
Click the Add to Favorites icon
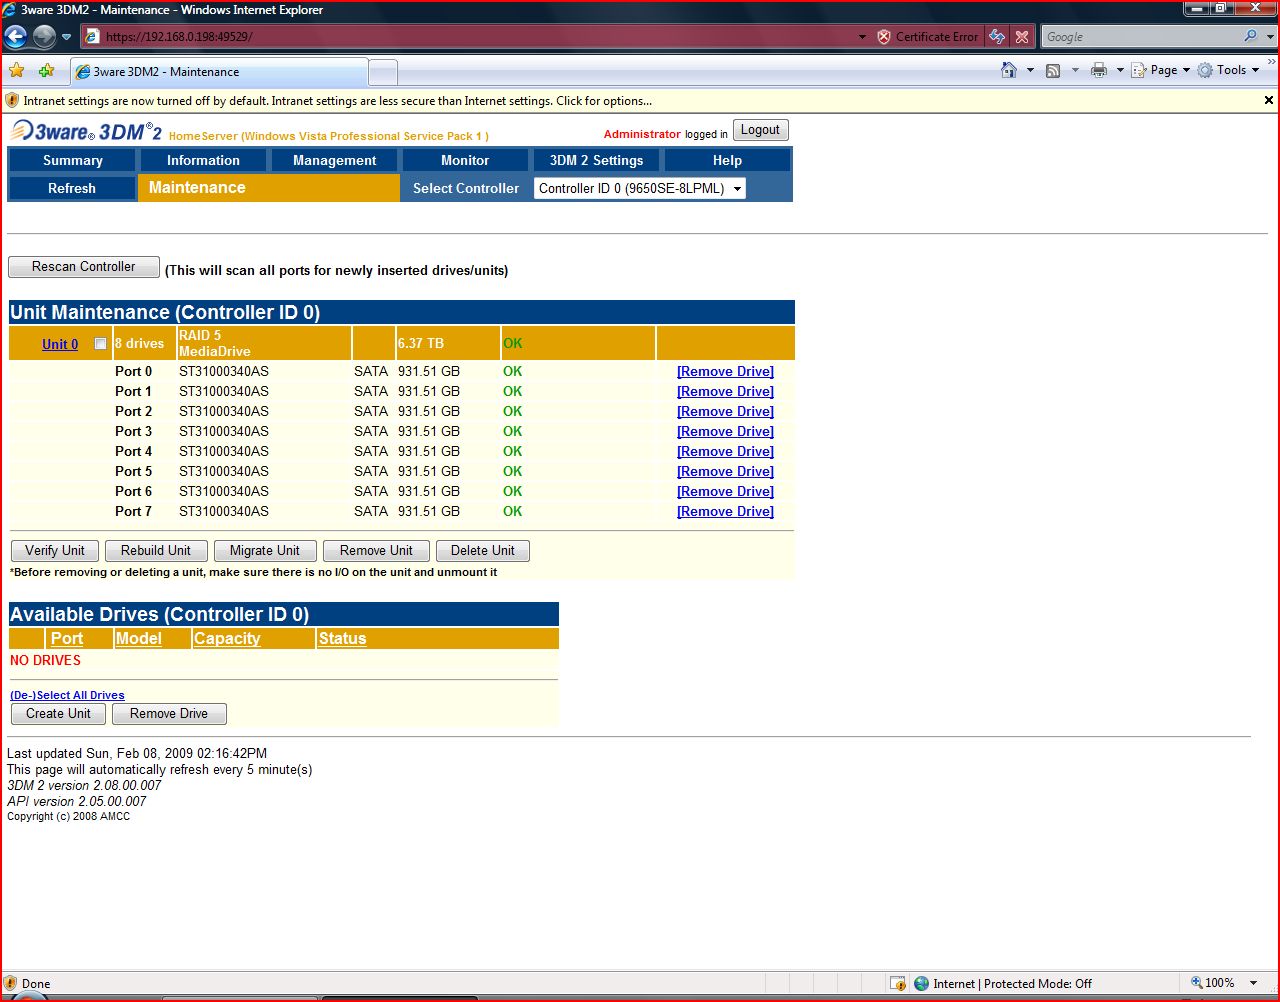[46, 71]
